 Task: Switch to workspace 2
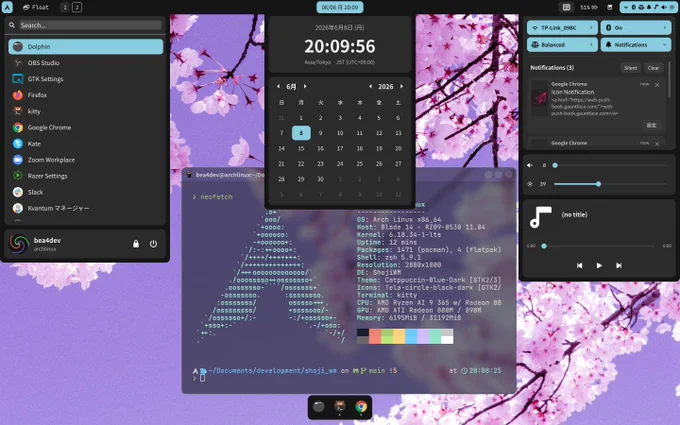[x=77, y=7]
